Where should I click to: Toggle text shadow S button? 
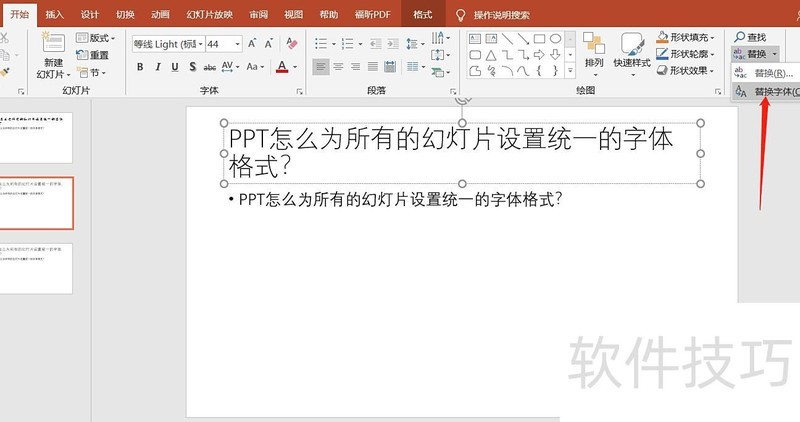[192, 67]
